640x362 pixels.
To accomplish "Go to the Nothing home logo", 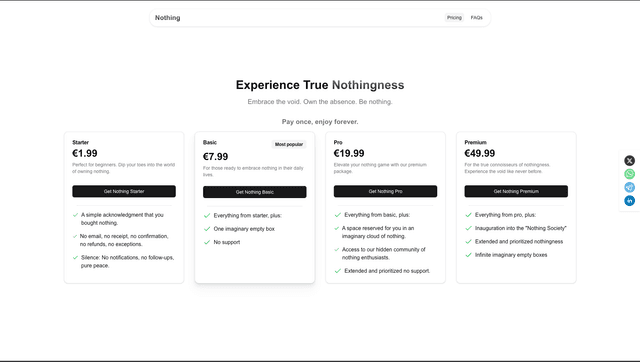I will point(167,18).
